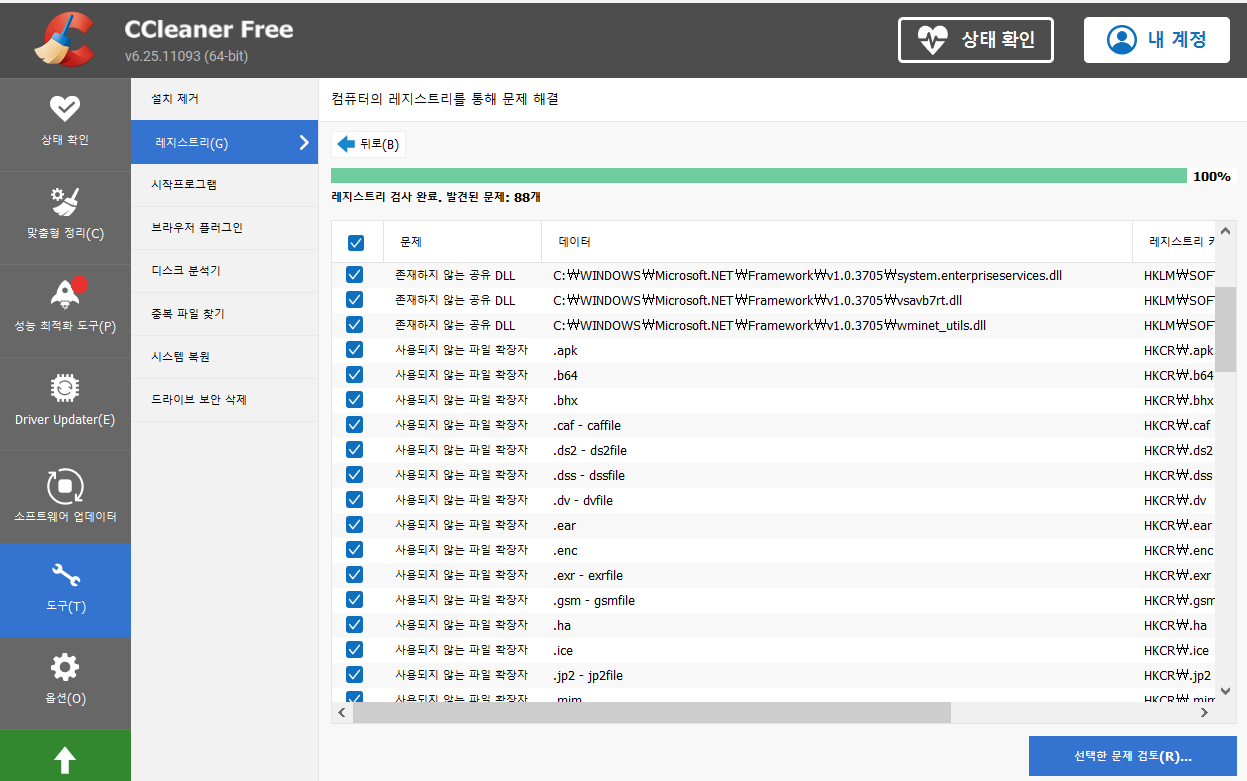Uncheck the .gsm - gsmfile row checkbox

pyautogui.click(x=354, y=600)
